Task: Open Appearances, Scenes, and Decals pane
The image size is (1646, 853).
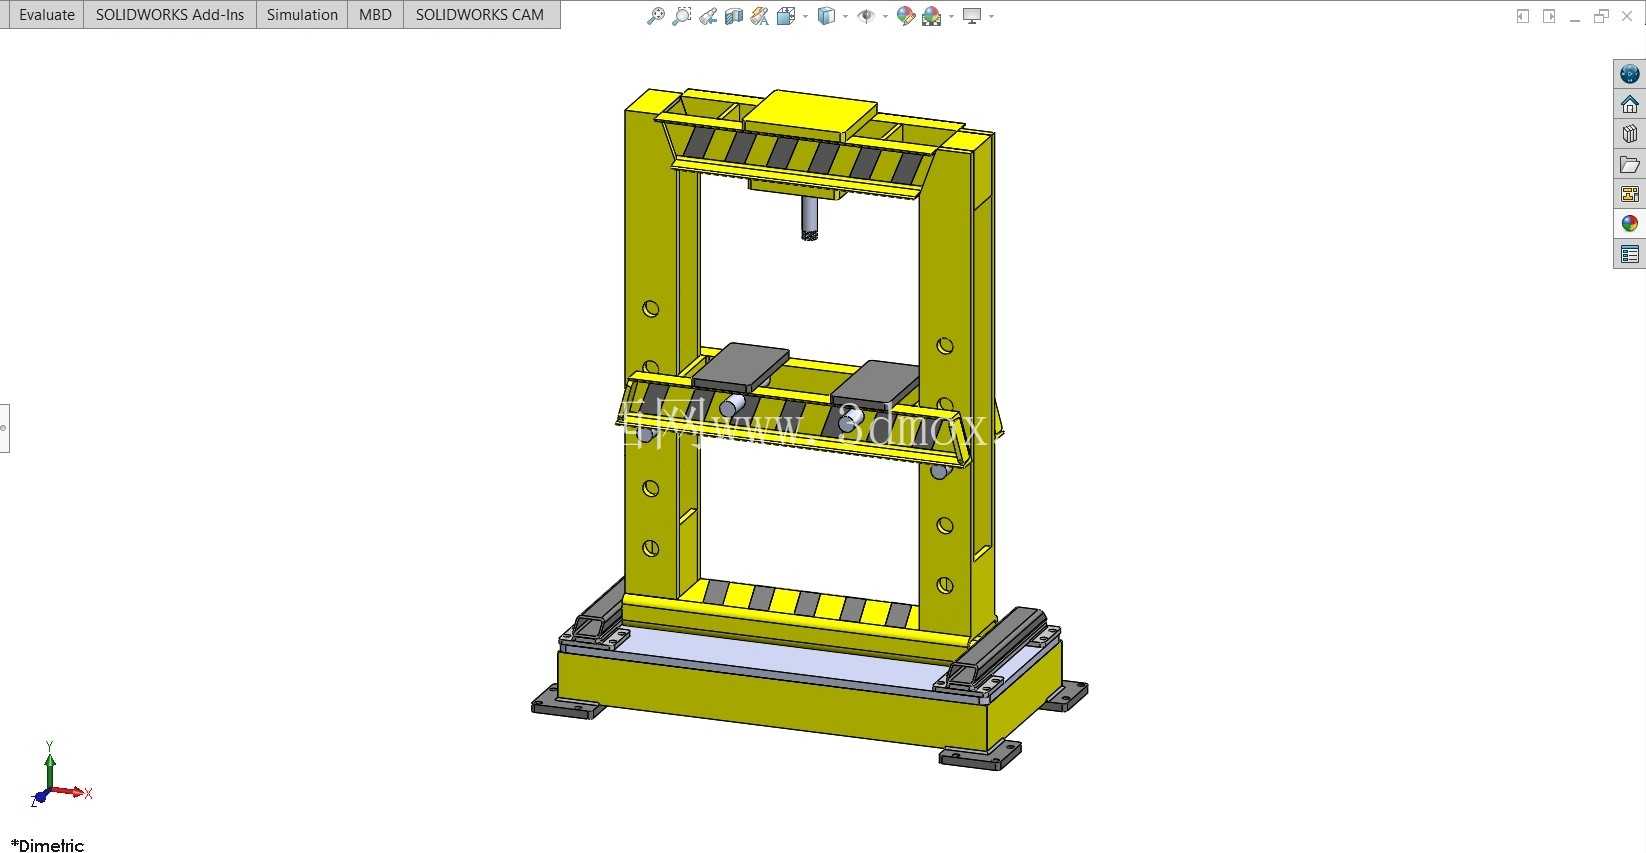Action: [x=1630, y=224]
